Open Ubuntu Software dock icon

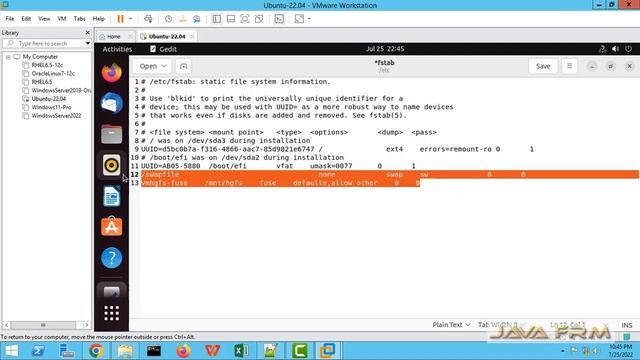[x=111, y=227]
